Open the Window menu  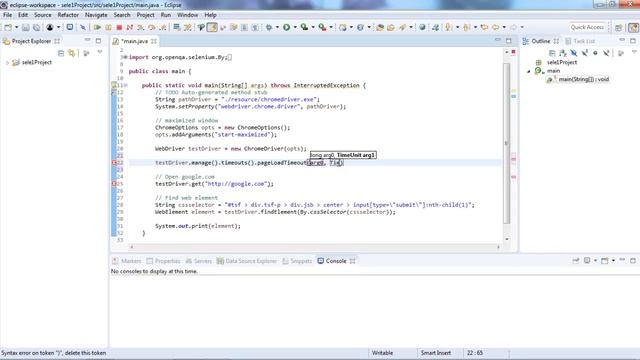pos(187,15)
